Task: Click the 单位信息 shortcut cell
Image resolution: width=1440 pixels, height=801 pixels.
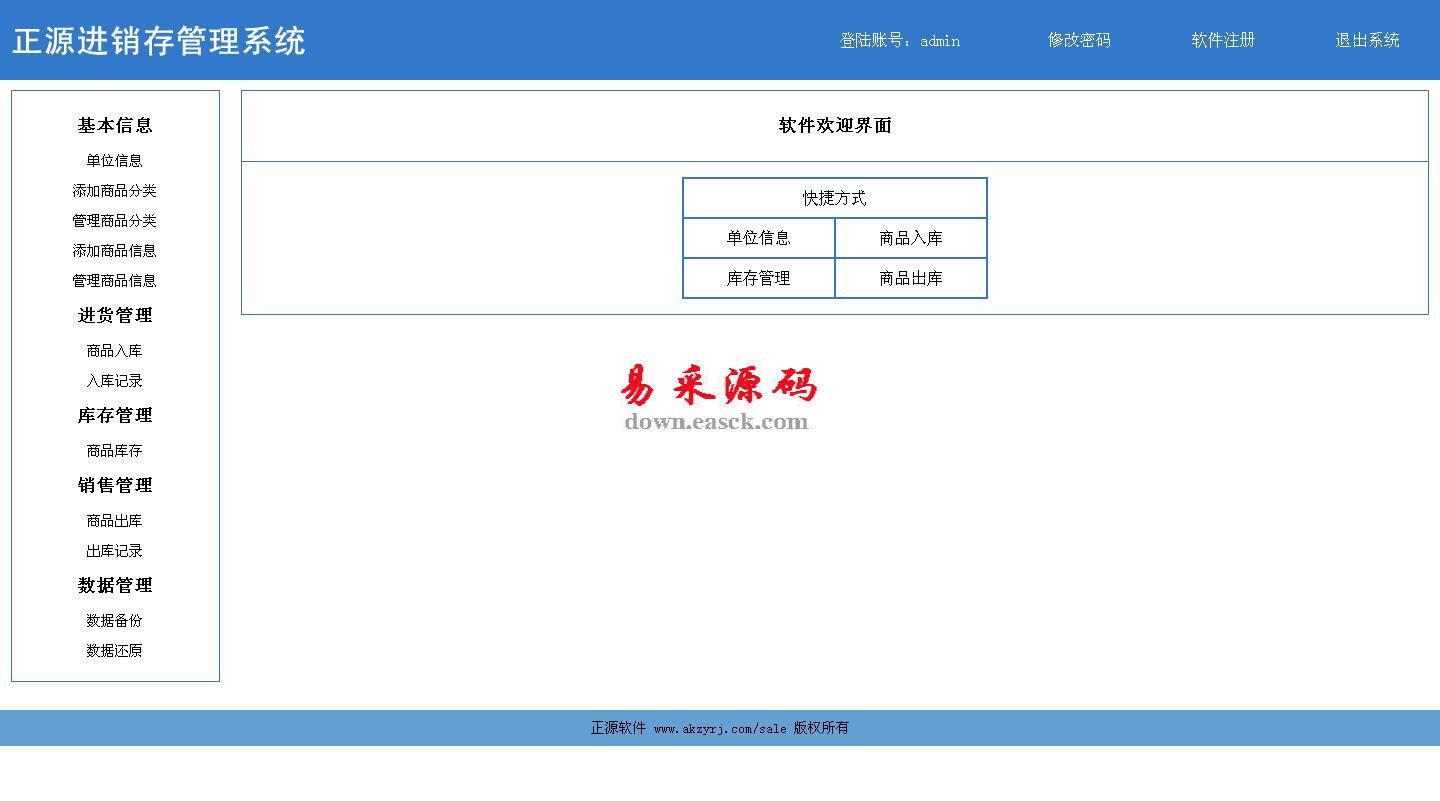Action: click(x=758, y=238)
